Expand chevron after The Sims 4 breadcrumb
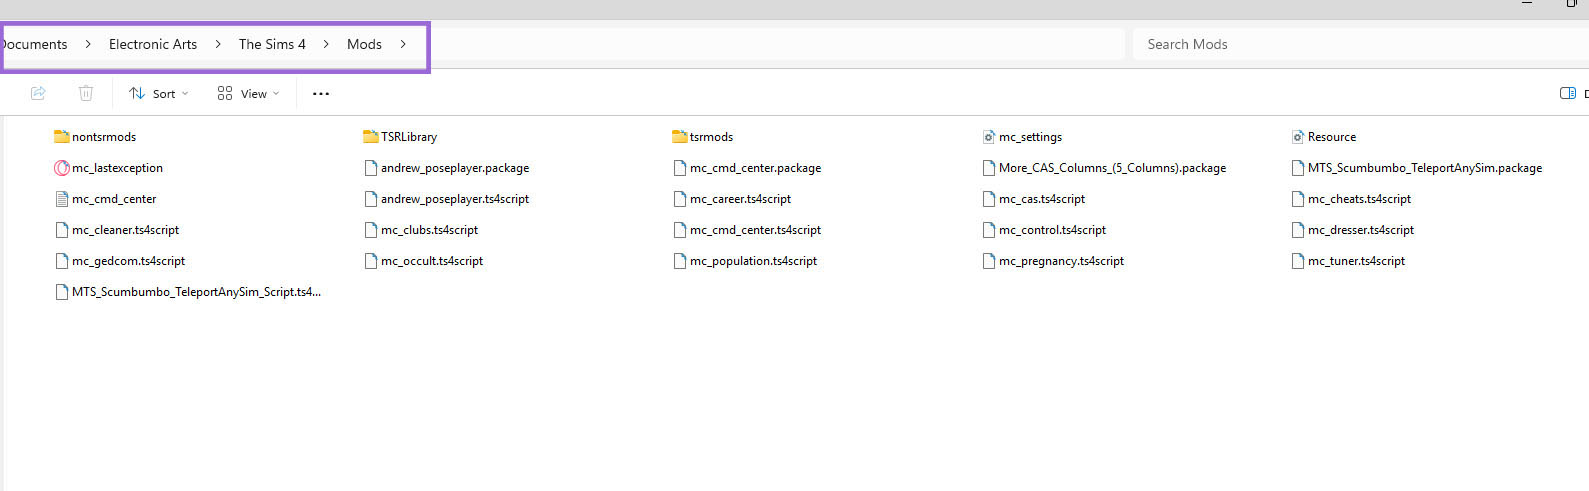 click(326, 44)
